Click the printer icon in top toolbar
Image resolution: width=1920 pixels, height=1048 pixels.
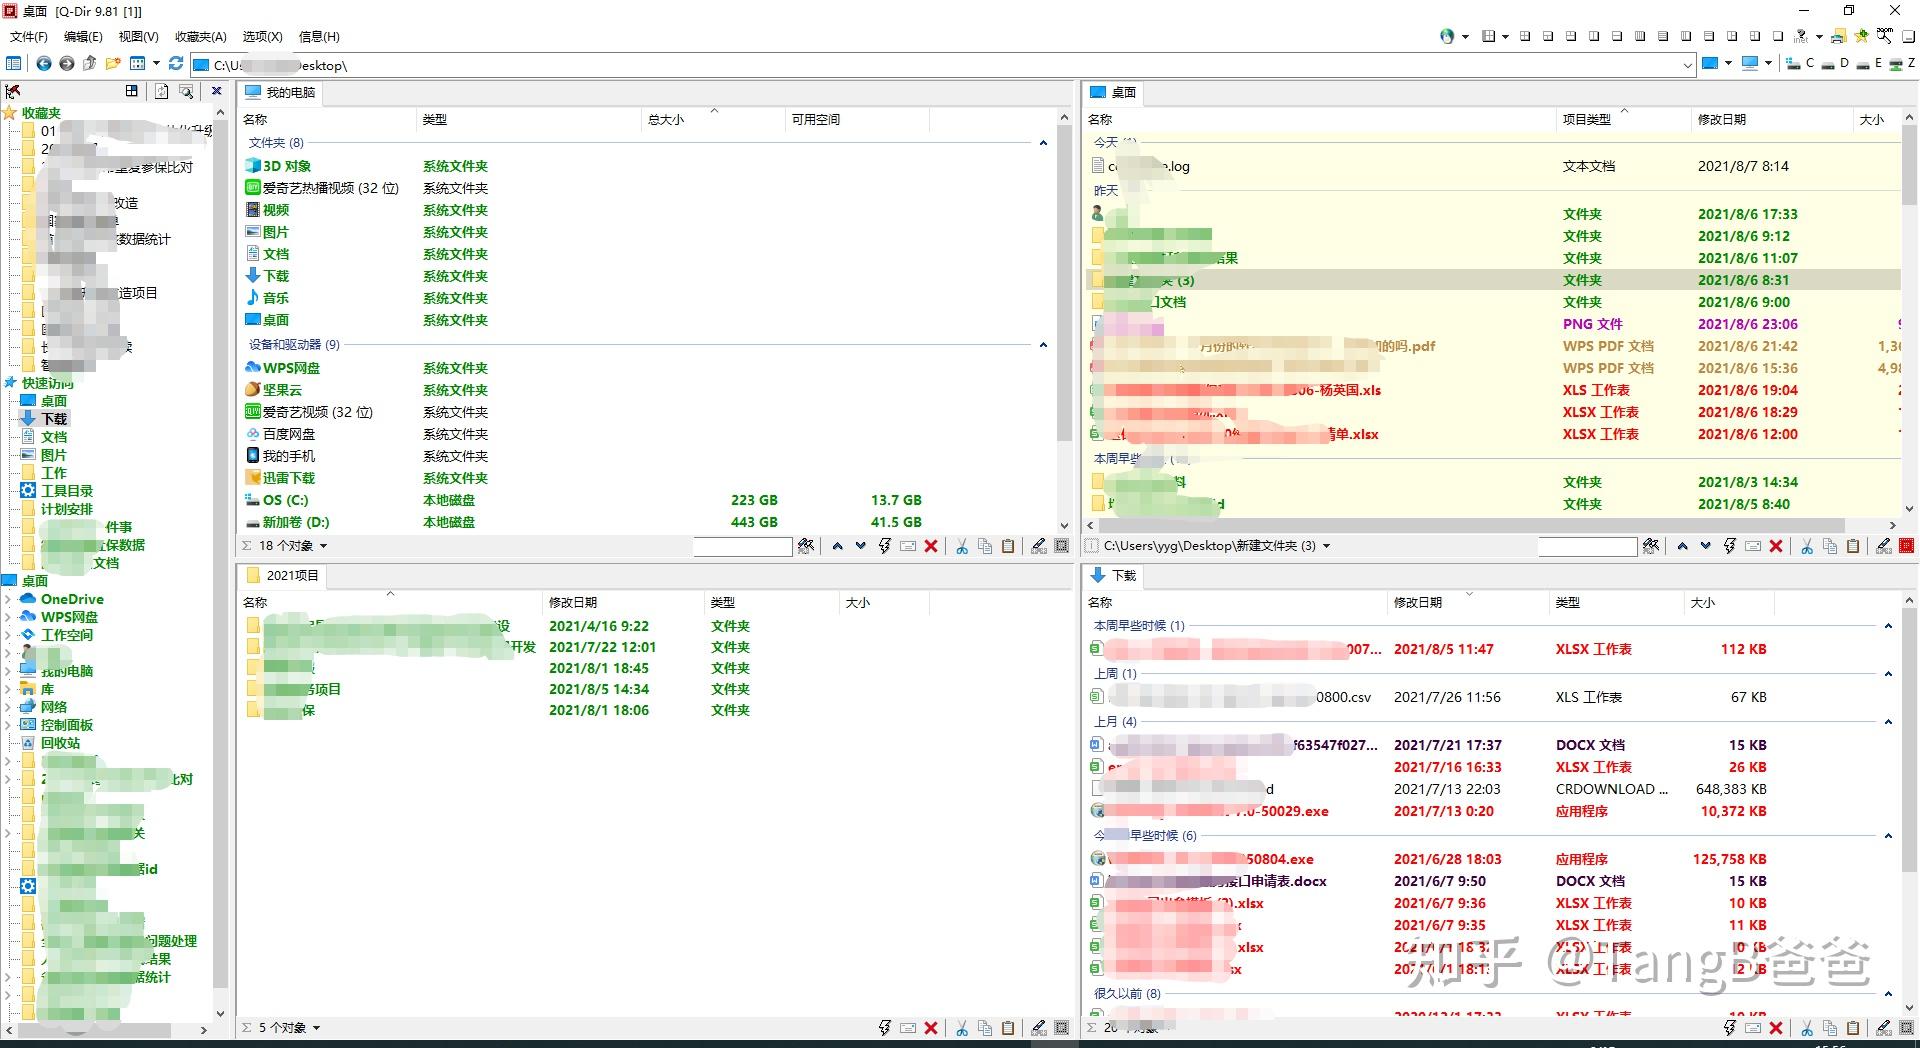tap(1838, 36)
